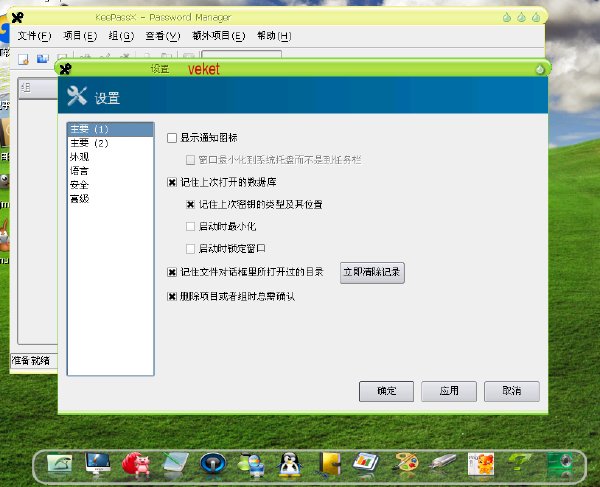Confirm settings with 确定 button

(386, 391)
